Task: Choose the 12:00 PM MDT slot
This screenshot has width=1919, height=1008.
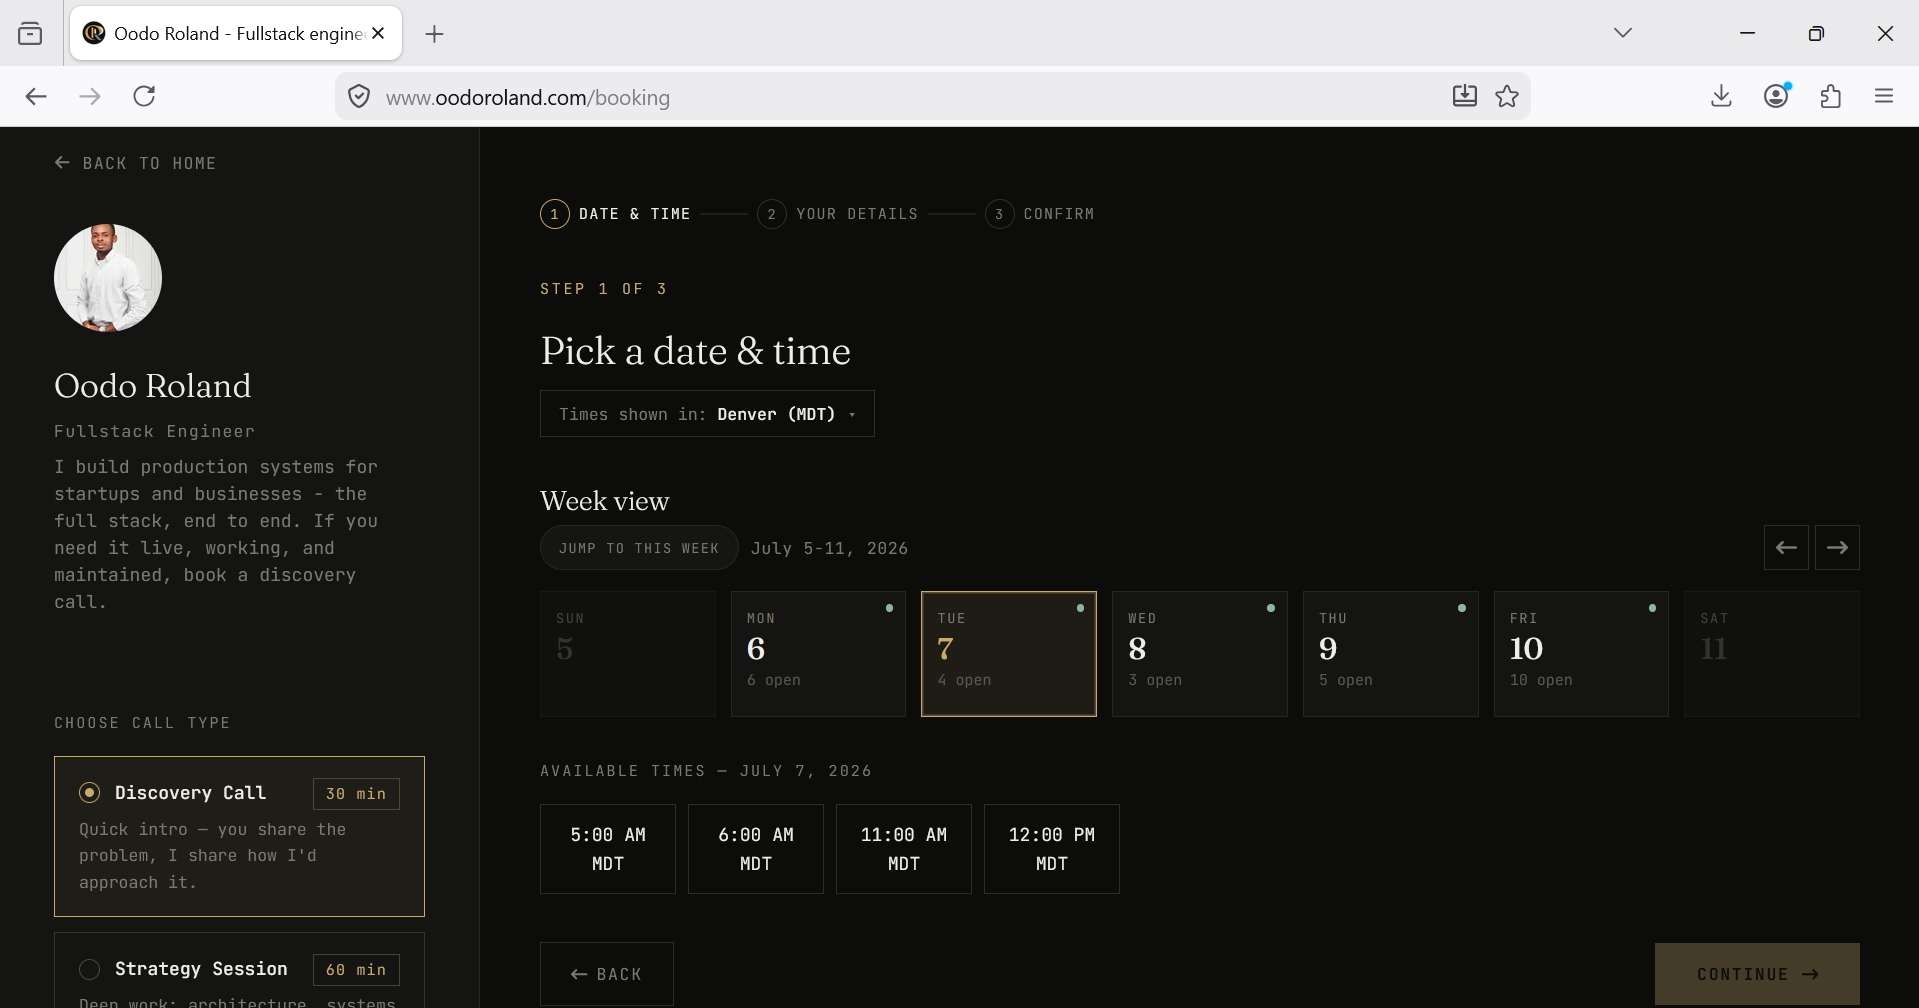Action: 1052,849
